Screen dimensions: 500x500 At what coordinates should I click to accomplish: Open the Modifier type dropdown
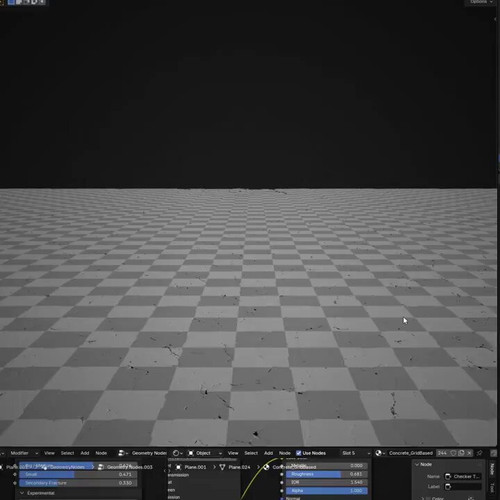[x=24, y=453]
